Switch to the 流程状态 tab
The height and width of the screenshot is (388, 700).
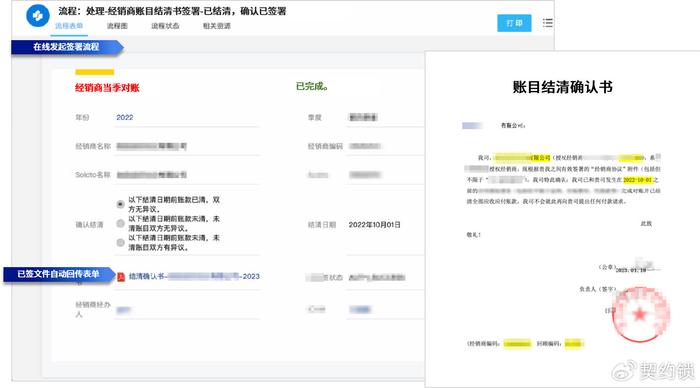pyautogui.click(x=165, y=26)
